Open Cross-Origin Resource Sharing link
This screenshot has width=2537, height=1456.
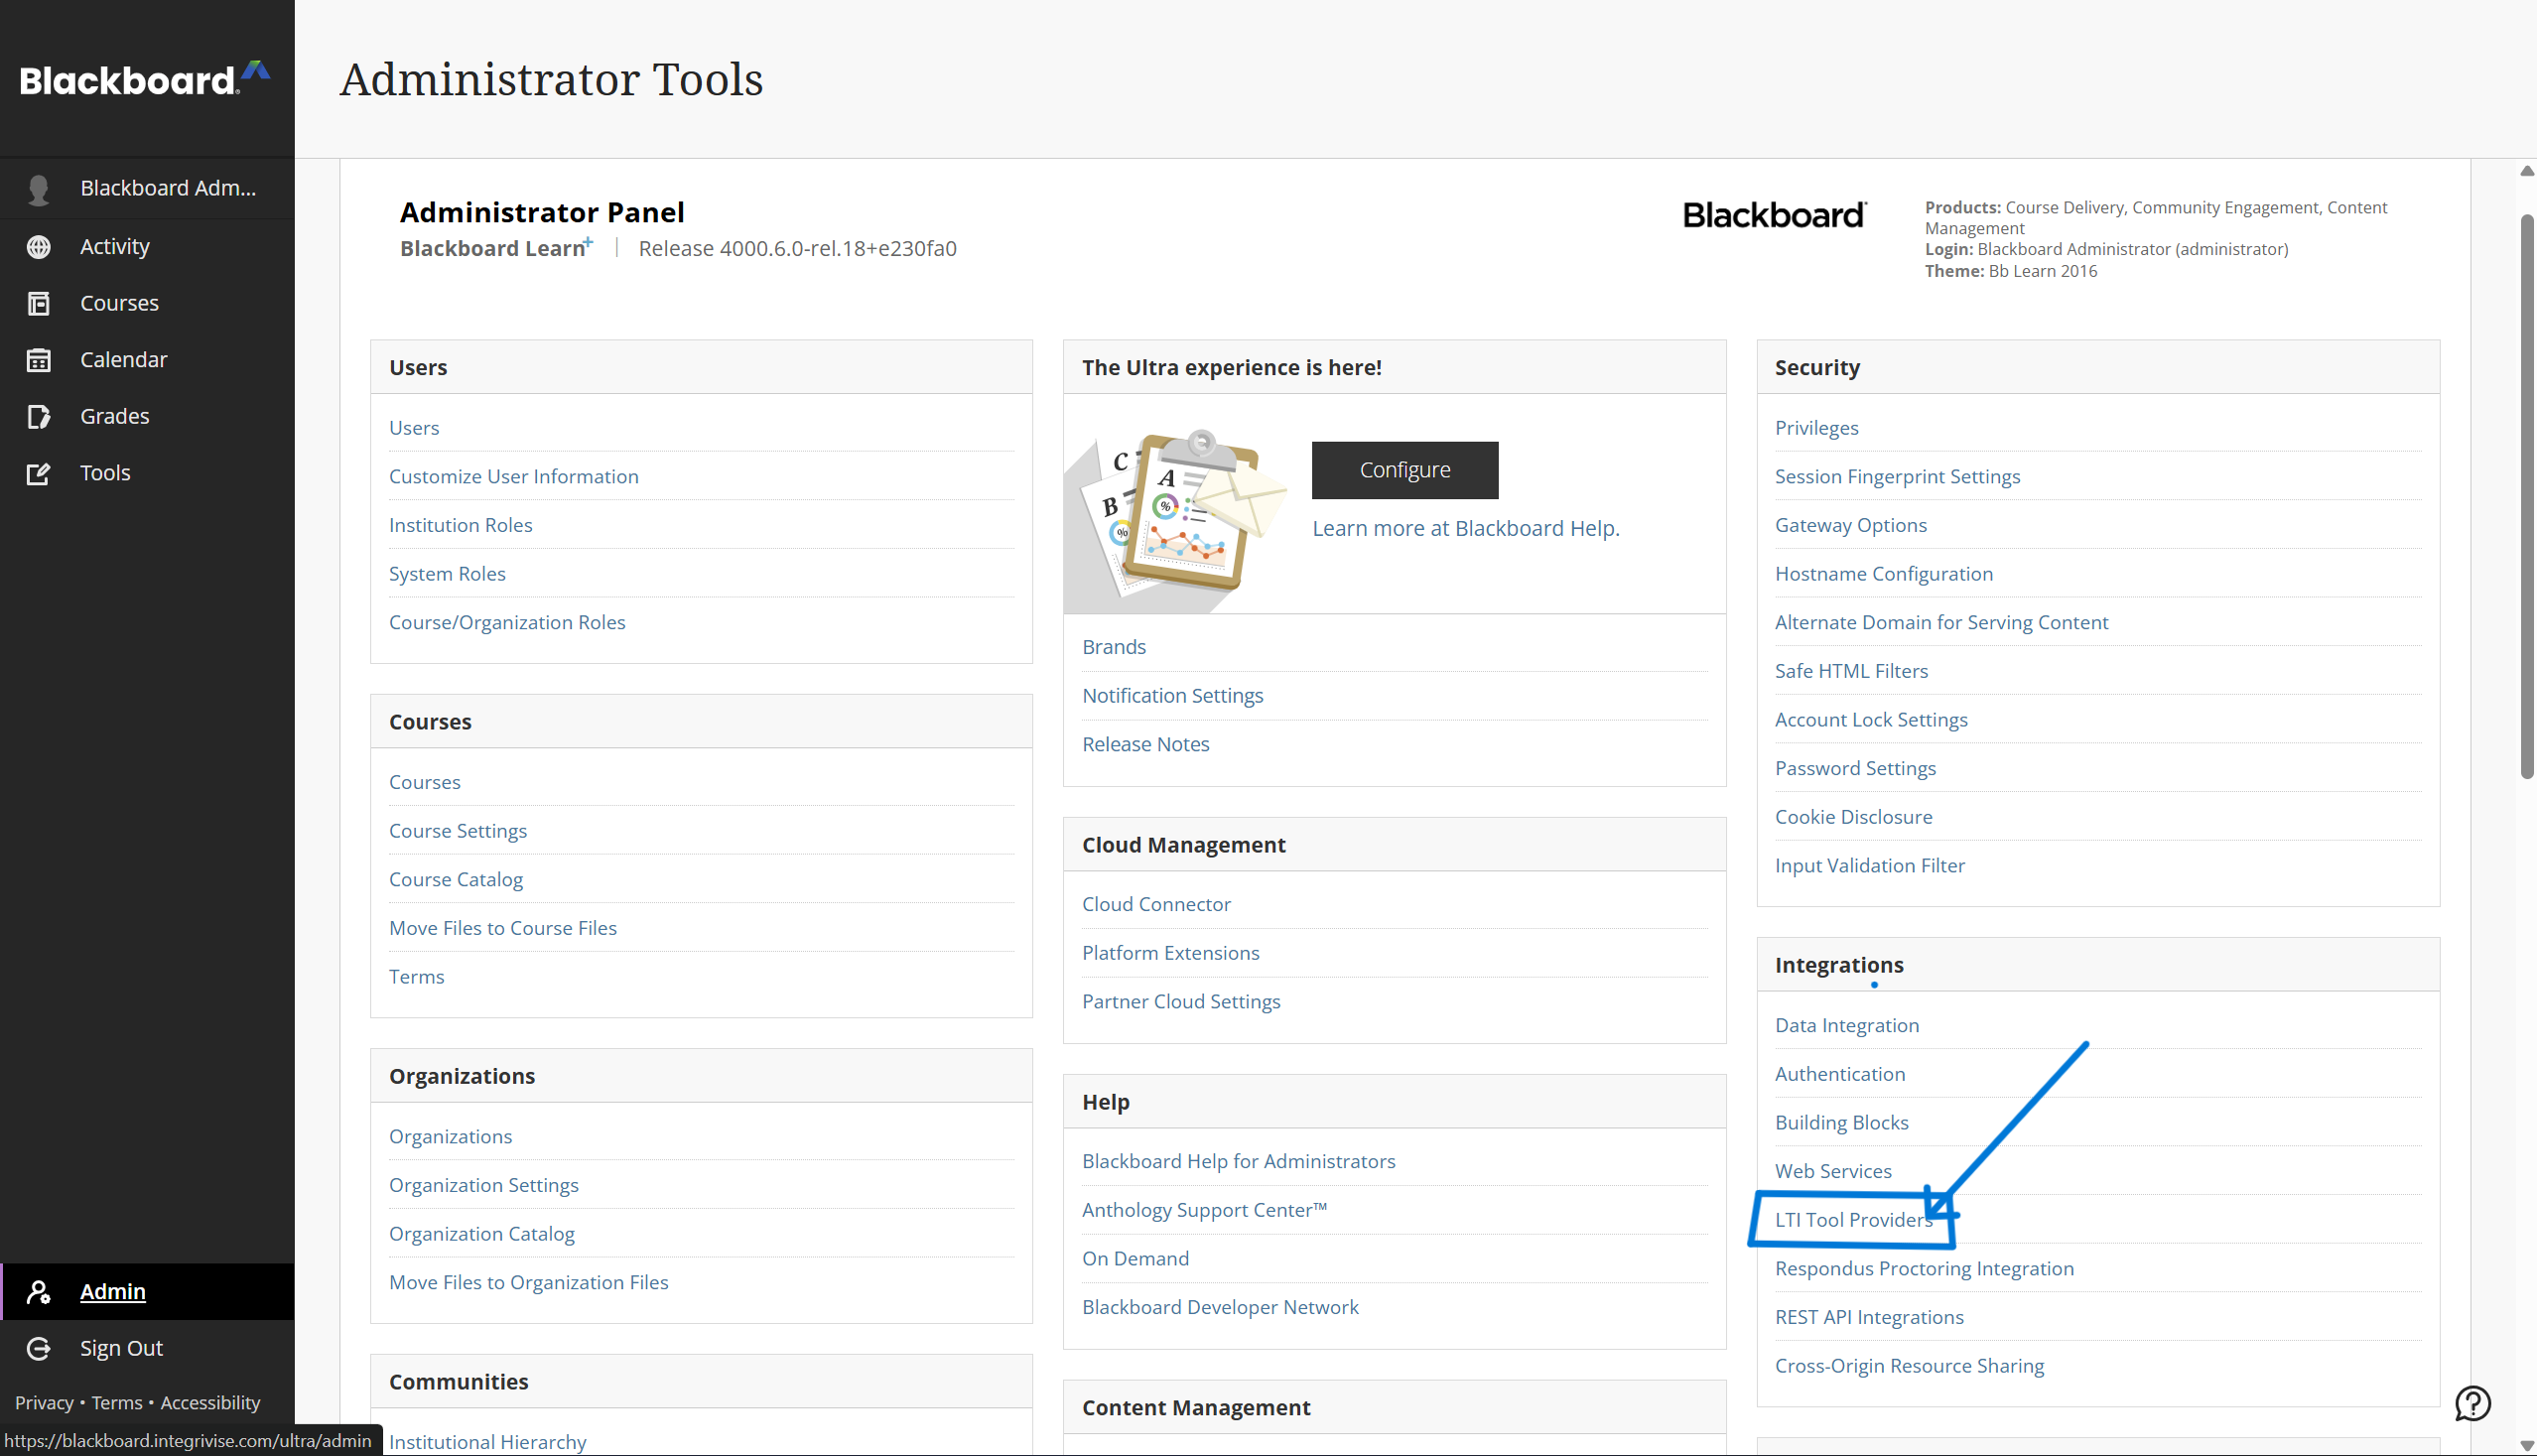1909,1366
